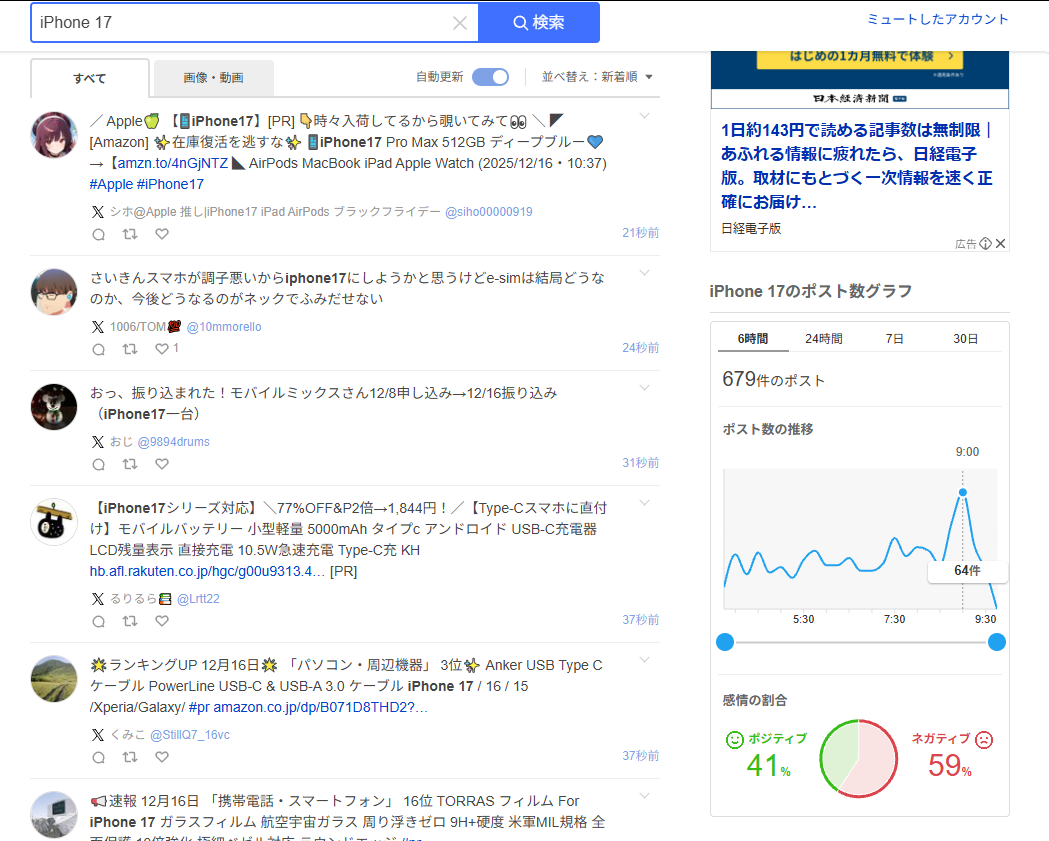Like くみこ's Anker cable post

161,758
